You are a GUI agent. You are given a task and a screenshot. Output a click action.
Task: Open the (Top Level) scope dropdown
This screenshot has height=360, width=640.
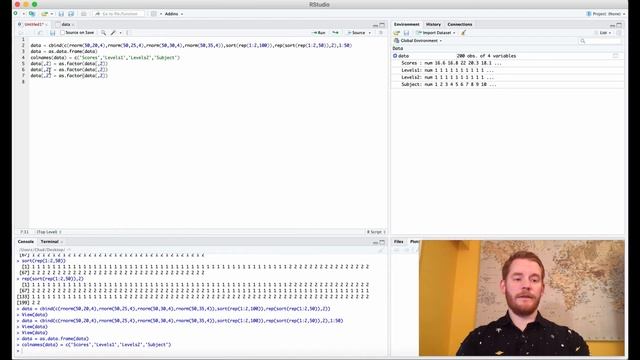[x=49, y=232]
